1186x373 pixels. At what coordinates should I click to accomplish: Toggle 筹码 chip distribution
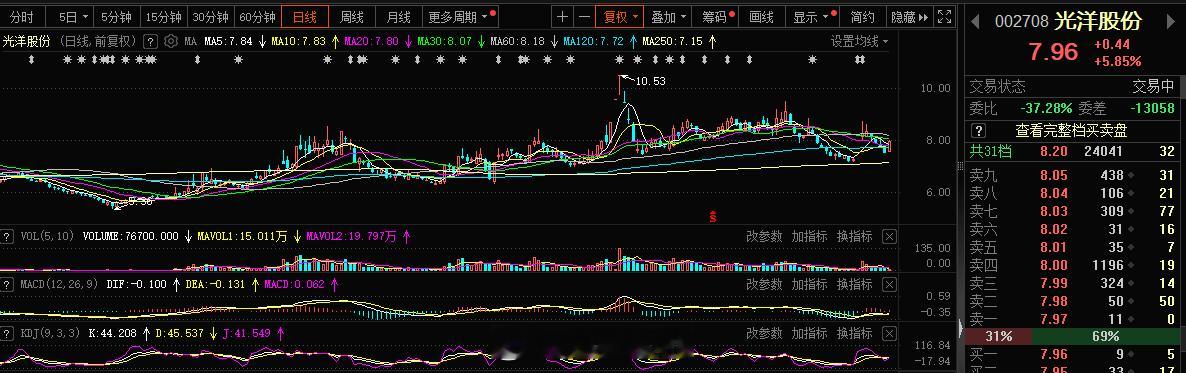coord(713,17)
